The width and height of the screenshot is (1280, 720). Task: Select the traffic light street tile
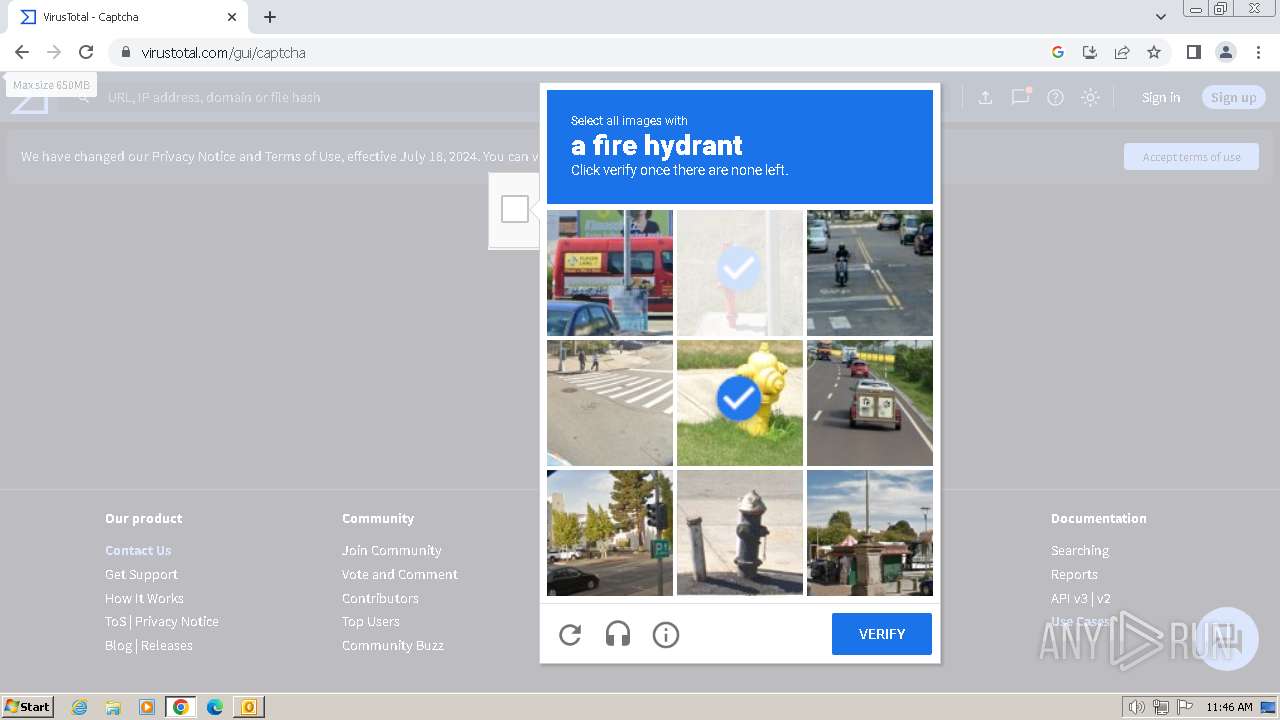point(610,533)
